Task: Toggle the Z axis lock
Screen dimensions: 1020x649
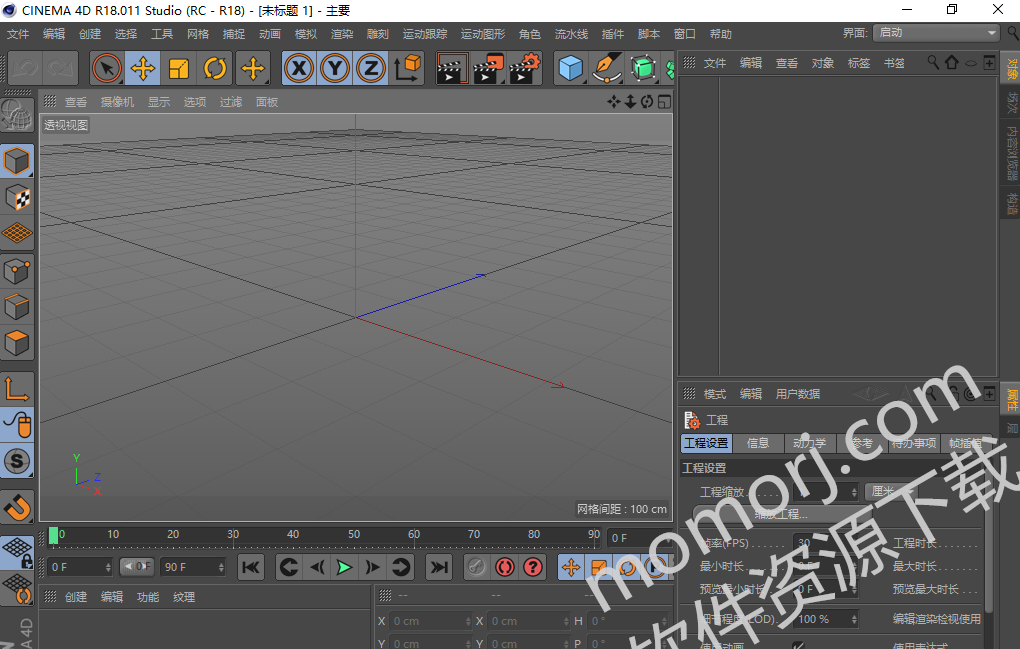Action: 370,68
